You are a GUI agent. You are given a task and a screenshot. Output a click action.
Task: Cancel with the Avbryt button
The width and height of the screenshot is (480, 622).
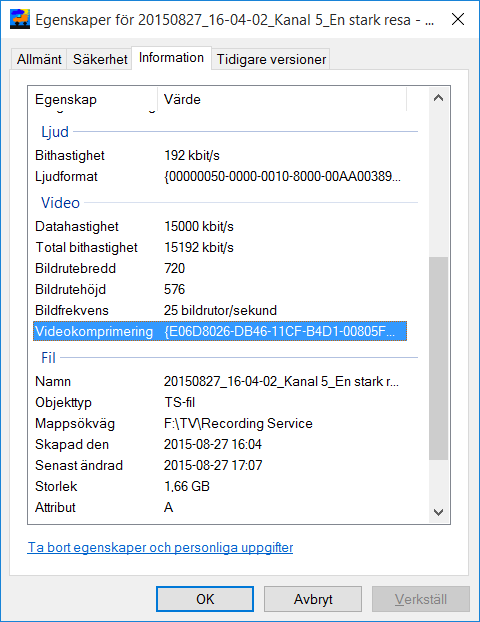[x=313, y=599]
